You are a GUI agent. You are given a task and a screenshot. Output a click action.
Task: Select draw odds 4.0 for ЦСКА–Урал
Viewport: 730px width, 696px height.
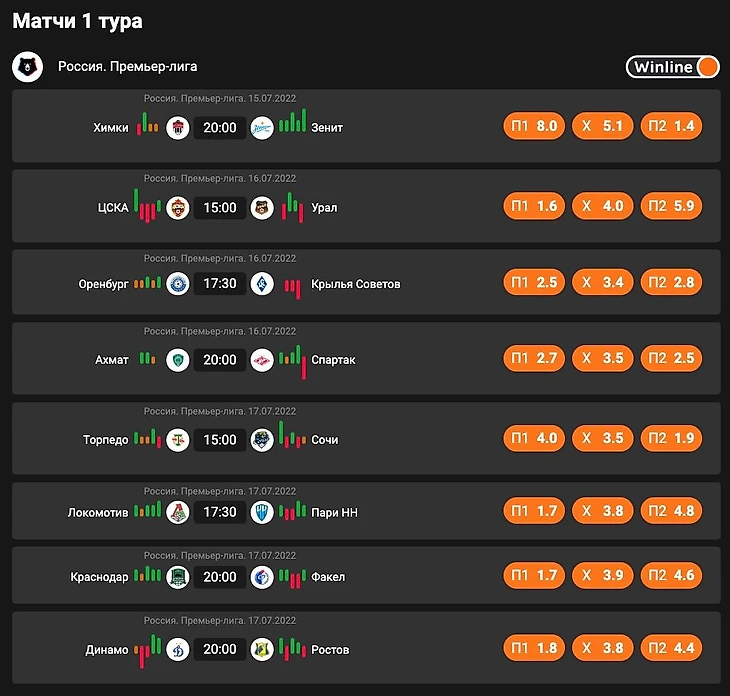click(x=602, y=207)
